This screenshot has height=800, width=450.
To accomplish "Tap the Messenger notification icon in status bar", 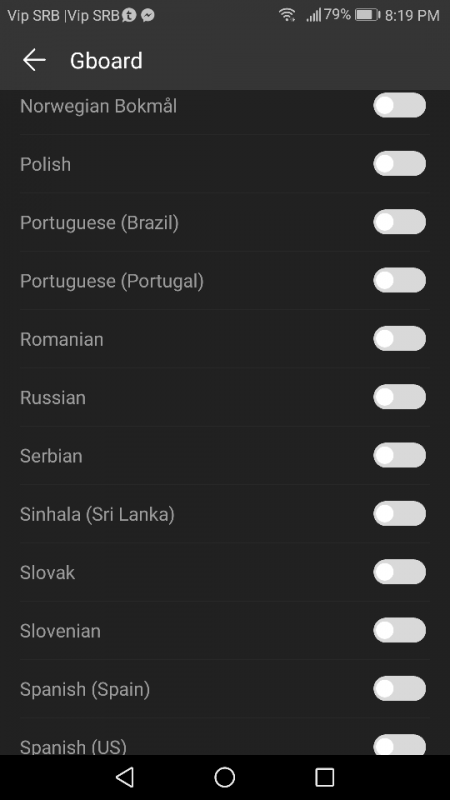I will (148, 16).
